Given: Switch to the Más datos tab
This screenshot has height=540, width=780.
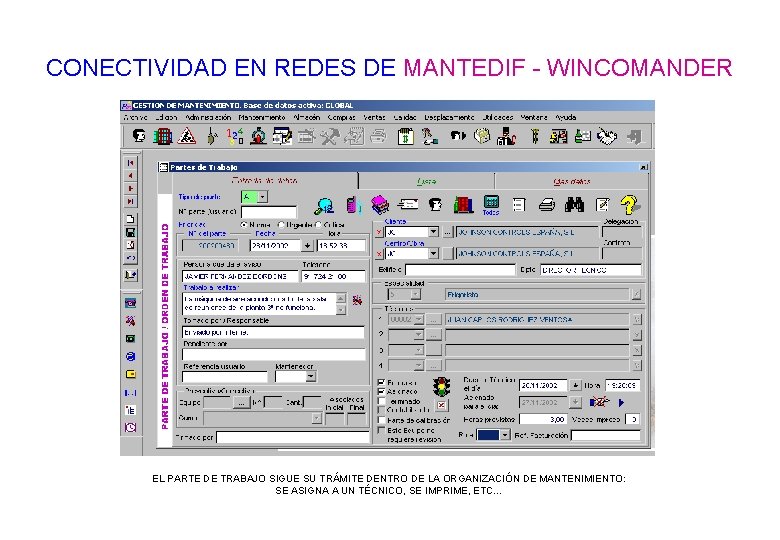Looking at the screenshot, I should click(572, 181).
